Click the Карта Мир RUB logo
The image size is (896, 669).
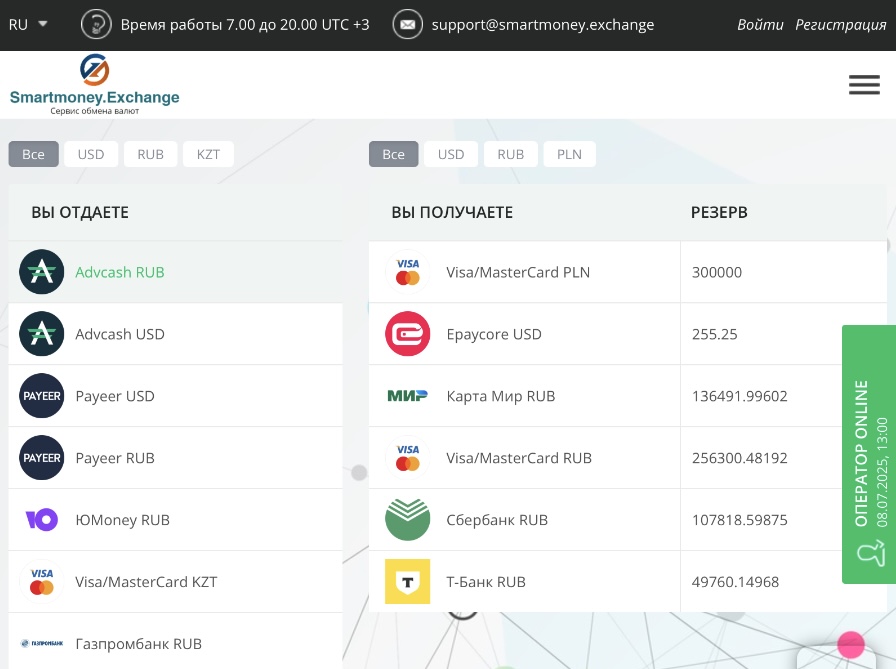click(407, 396)
